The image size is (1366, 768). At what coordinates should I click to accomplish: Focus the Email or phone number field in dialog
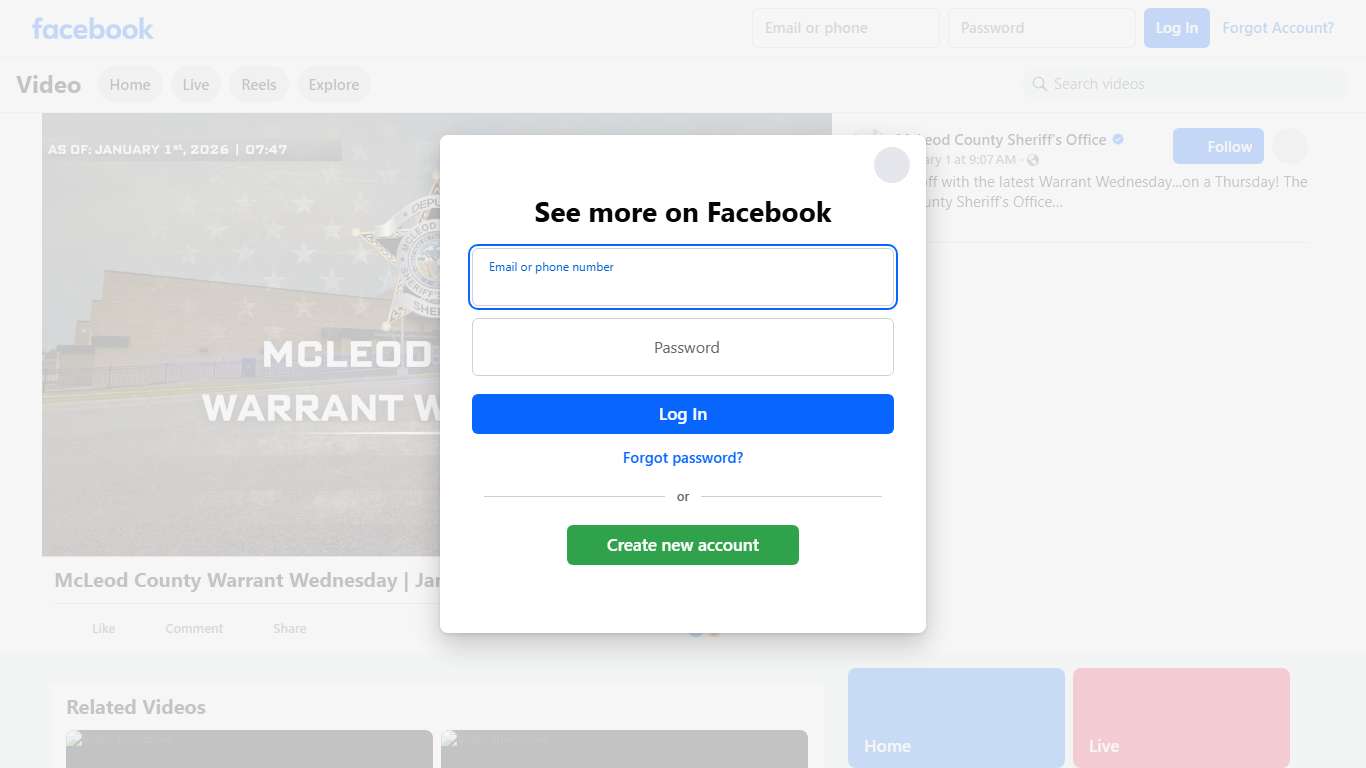tap(683, 277)
